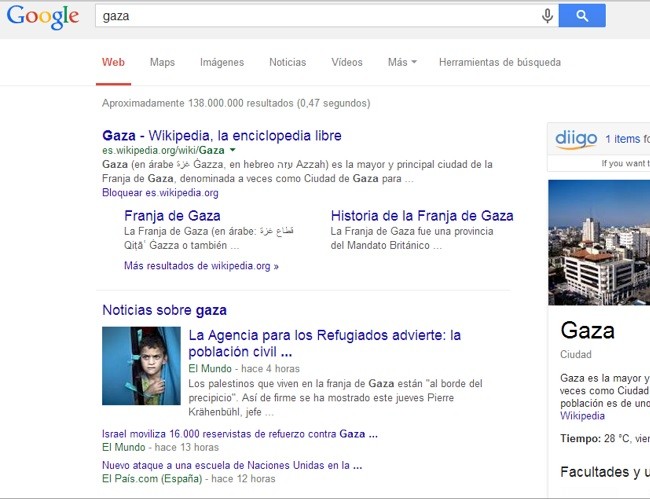The image size is (650, 499).
Task: Click Más resultados de wikipedia.org
Action: click(x=201, y=266)
